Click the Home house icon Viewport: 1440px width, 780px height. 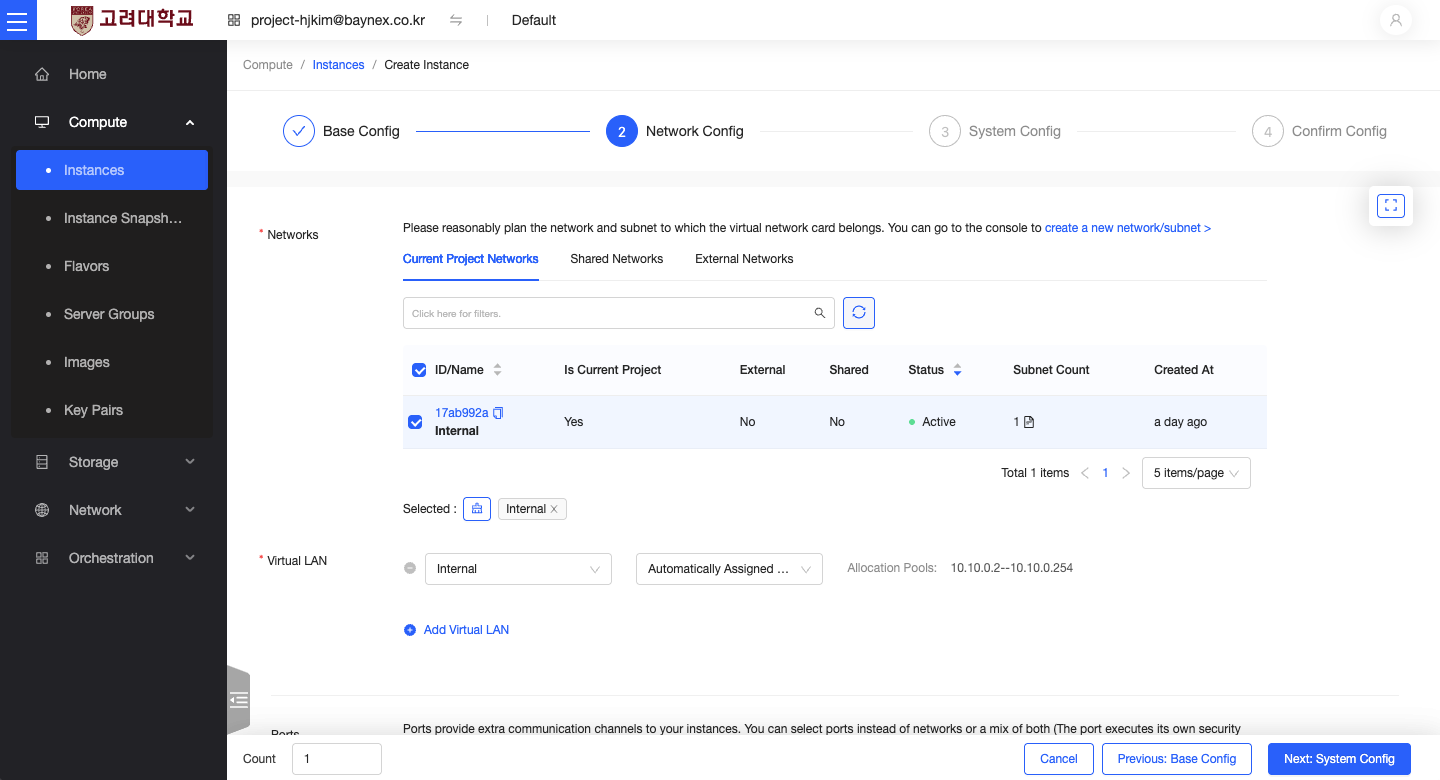click(x=42, y=74)
